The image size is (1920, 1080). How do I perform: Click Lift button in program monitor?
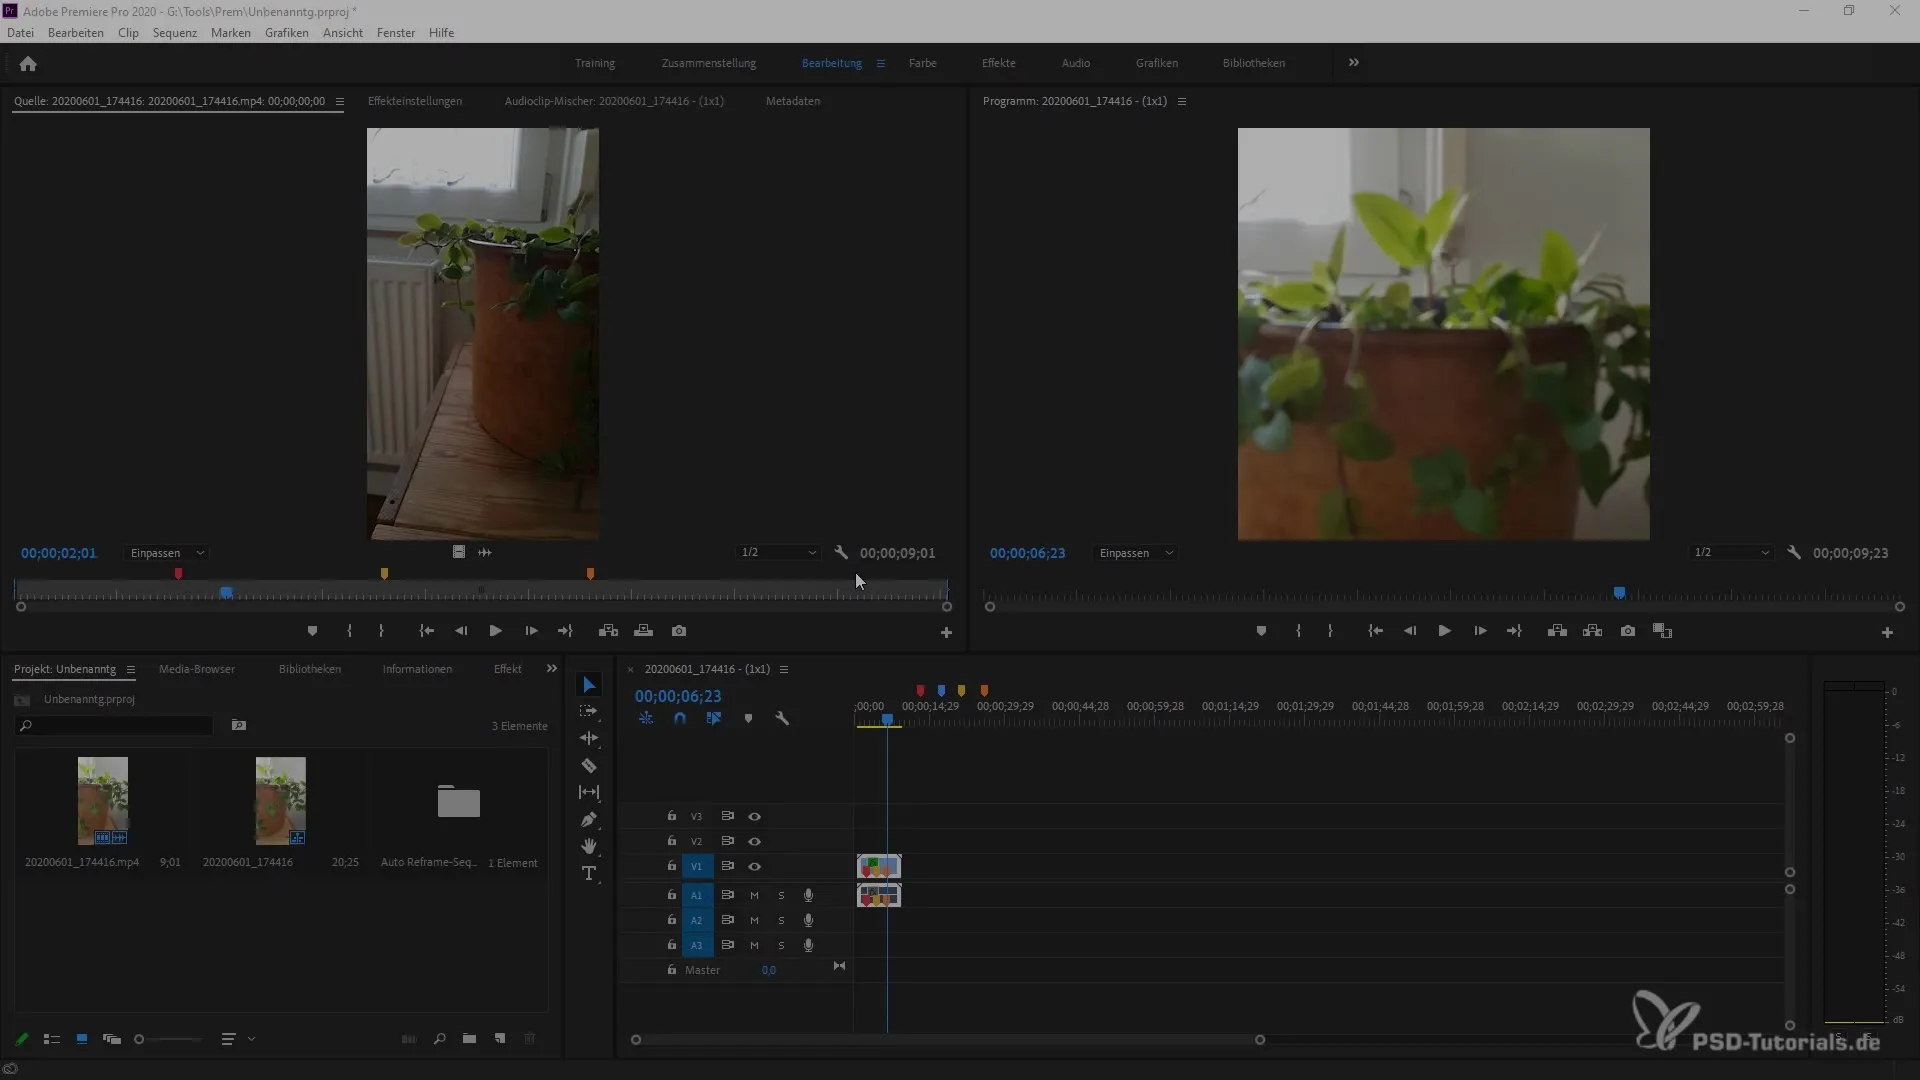point(1557,631)
